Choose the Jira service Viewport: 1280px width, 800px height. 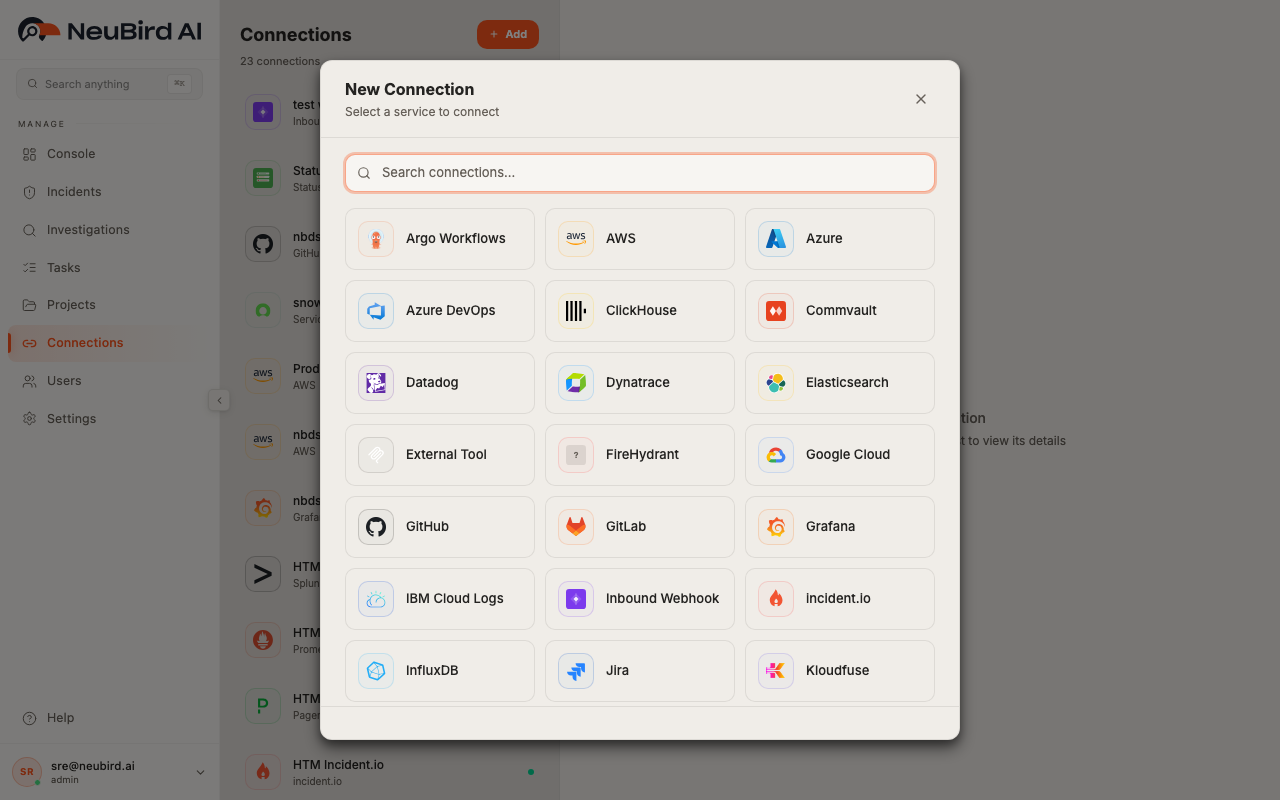[639, 670]
